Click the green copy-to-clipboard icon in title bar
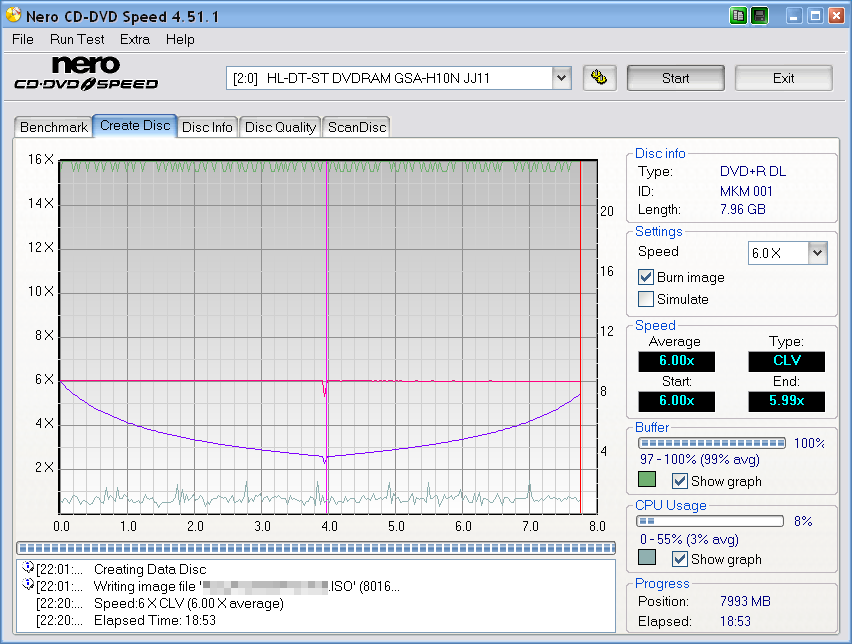This screenshot has height=644, width=852. pos(738,16)
